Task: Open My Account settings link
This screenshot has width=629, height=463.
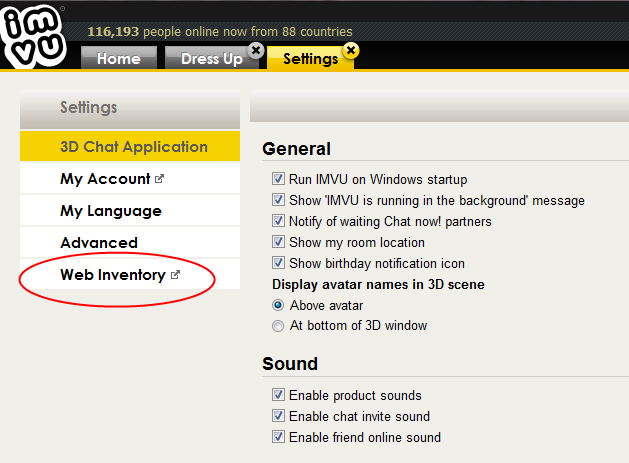Action: [130, 179]
